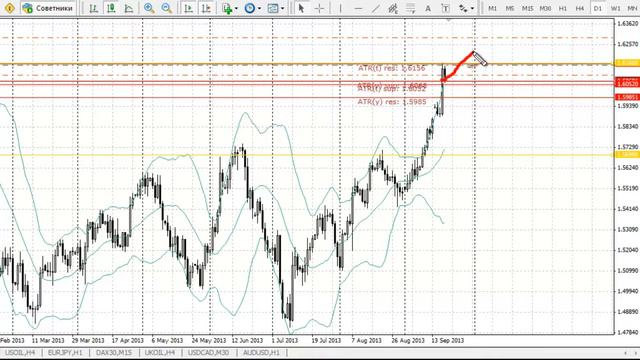Click the '1 Jul 2013' date label
This screenshot has height=360, width=640.
coord(284,340)
